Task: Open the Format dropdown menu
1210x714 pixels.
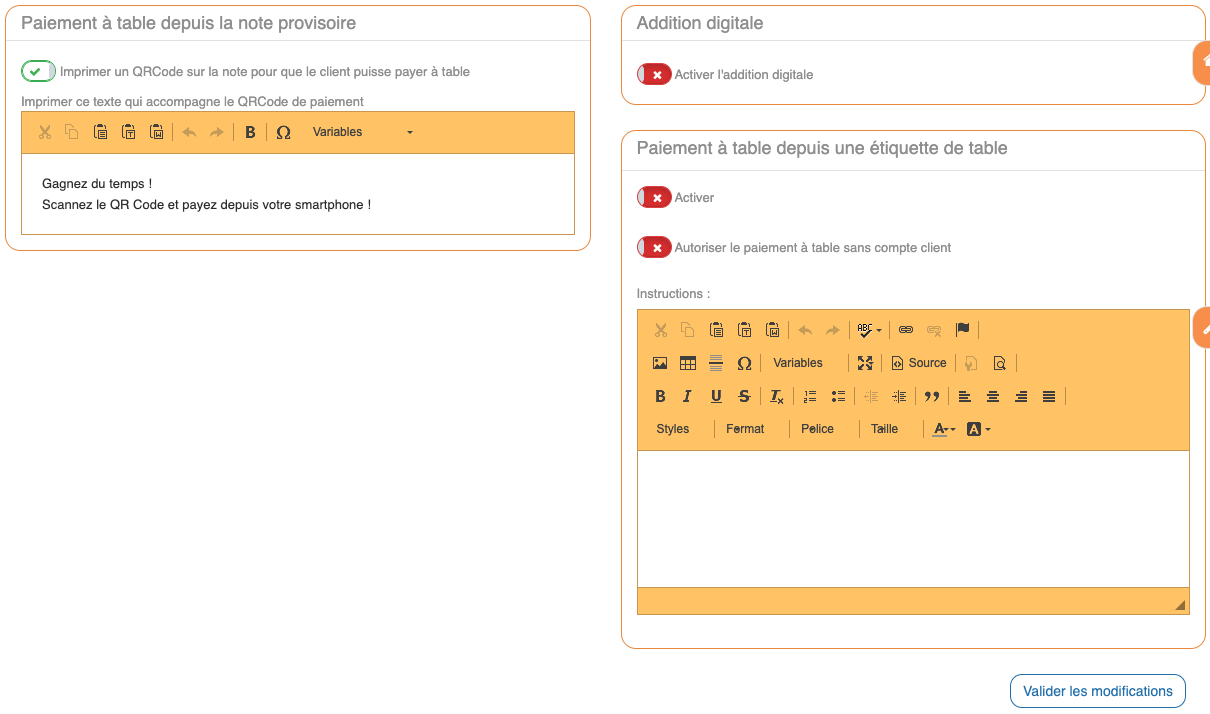Action: [745, 429]
